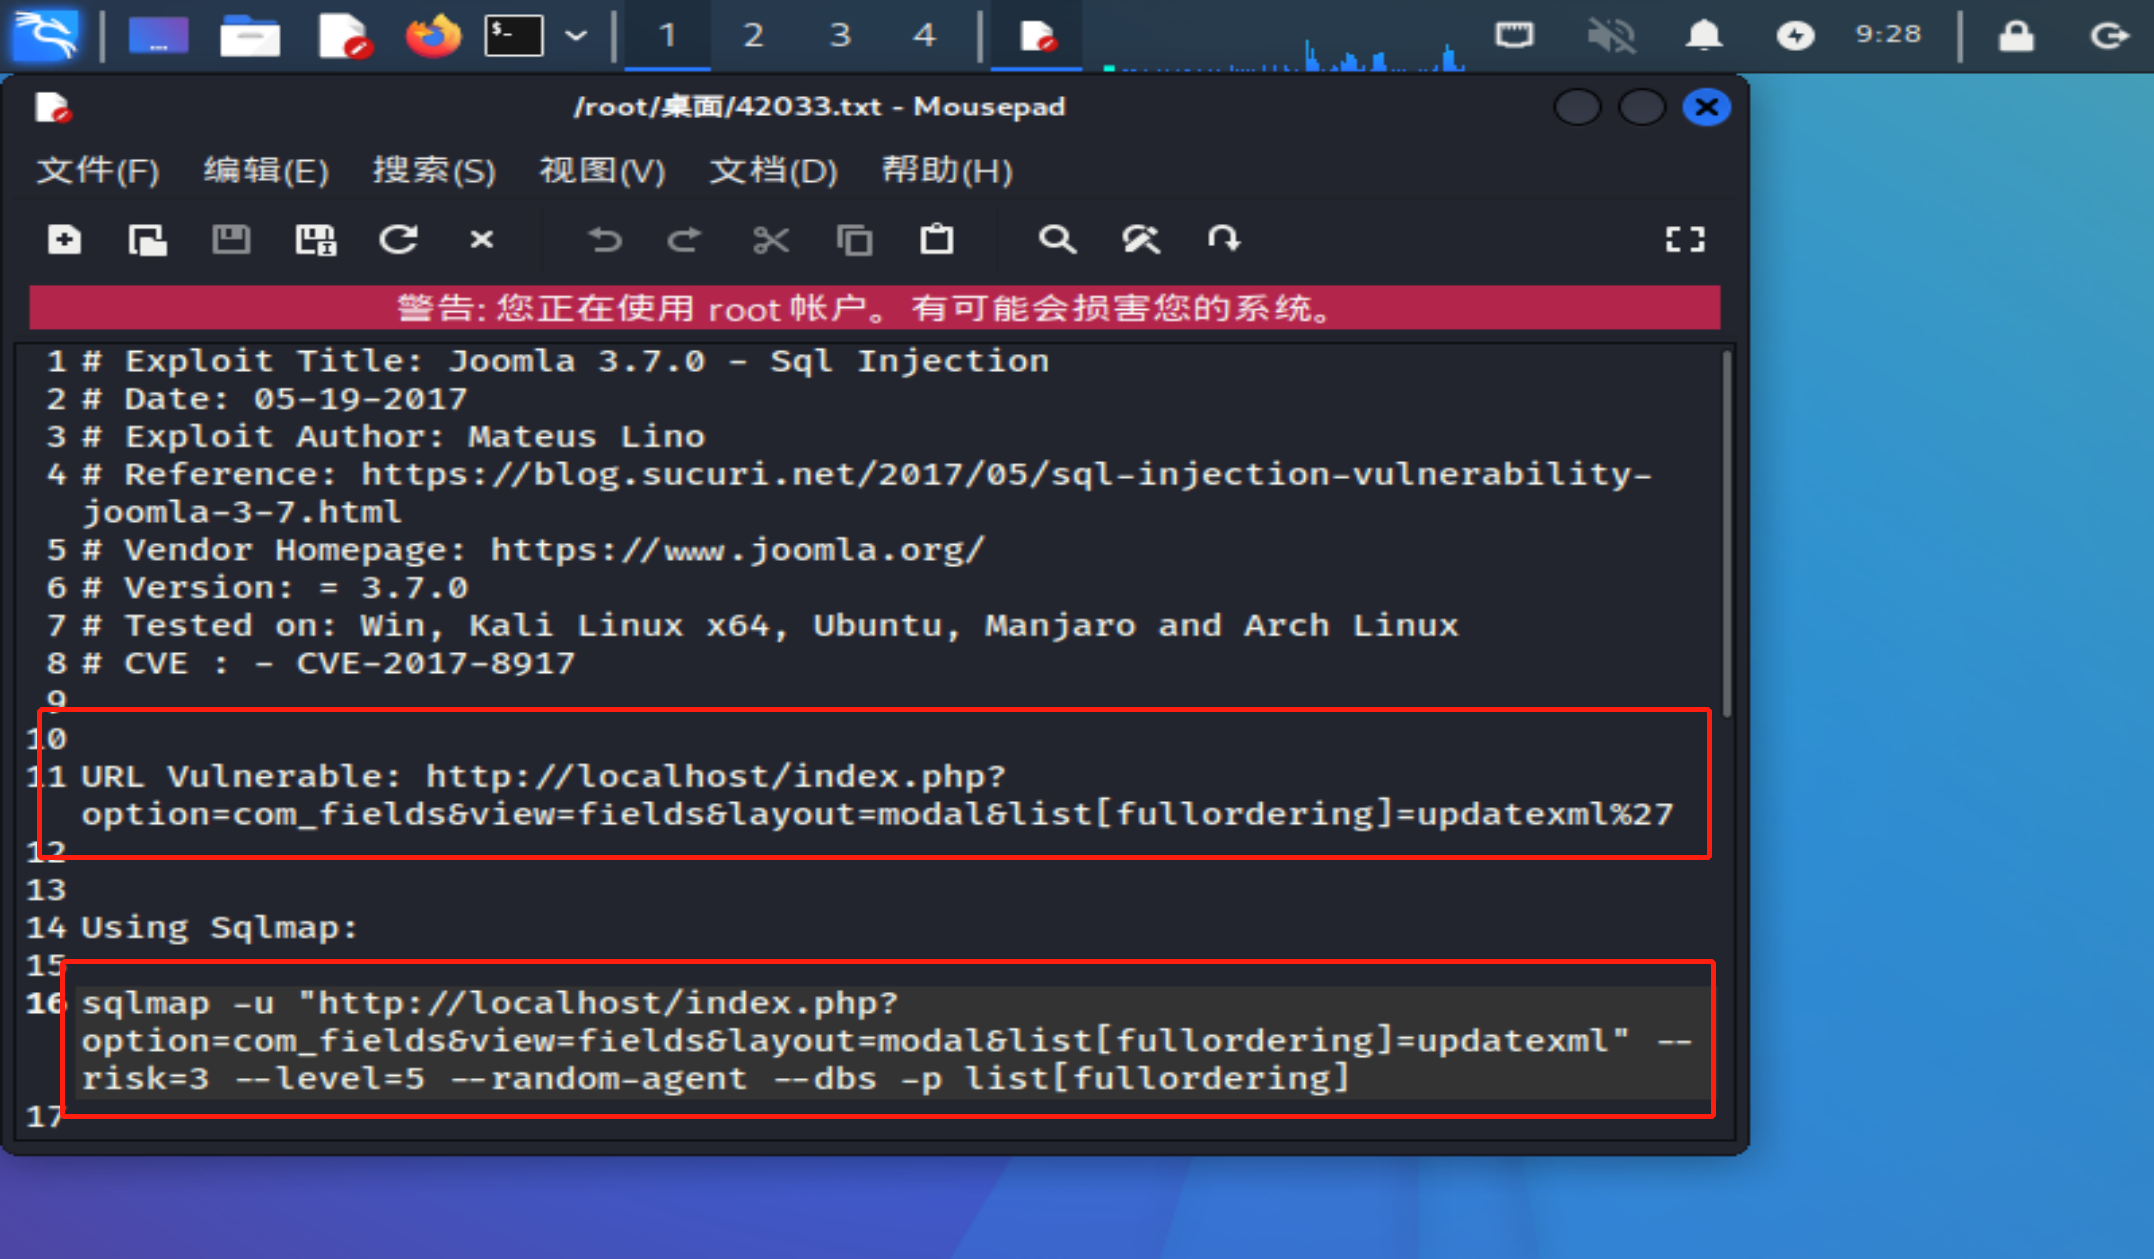Expand the terminal launcher dropdown arrow
2154x1259 pixels.
coord(576,36)
